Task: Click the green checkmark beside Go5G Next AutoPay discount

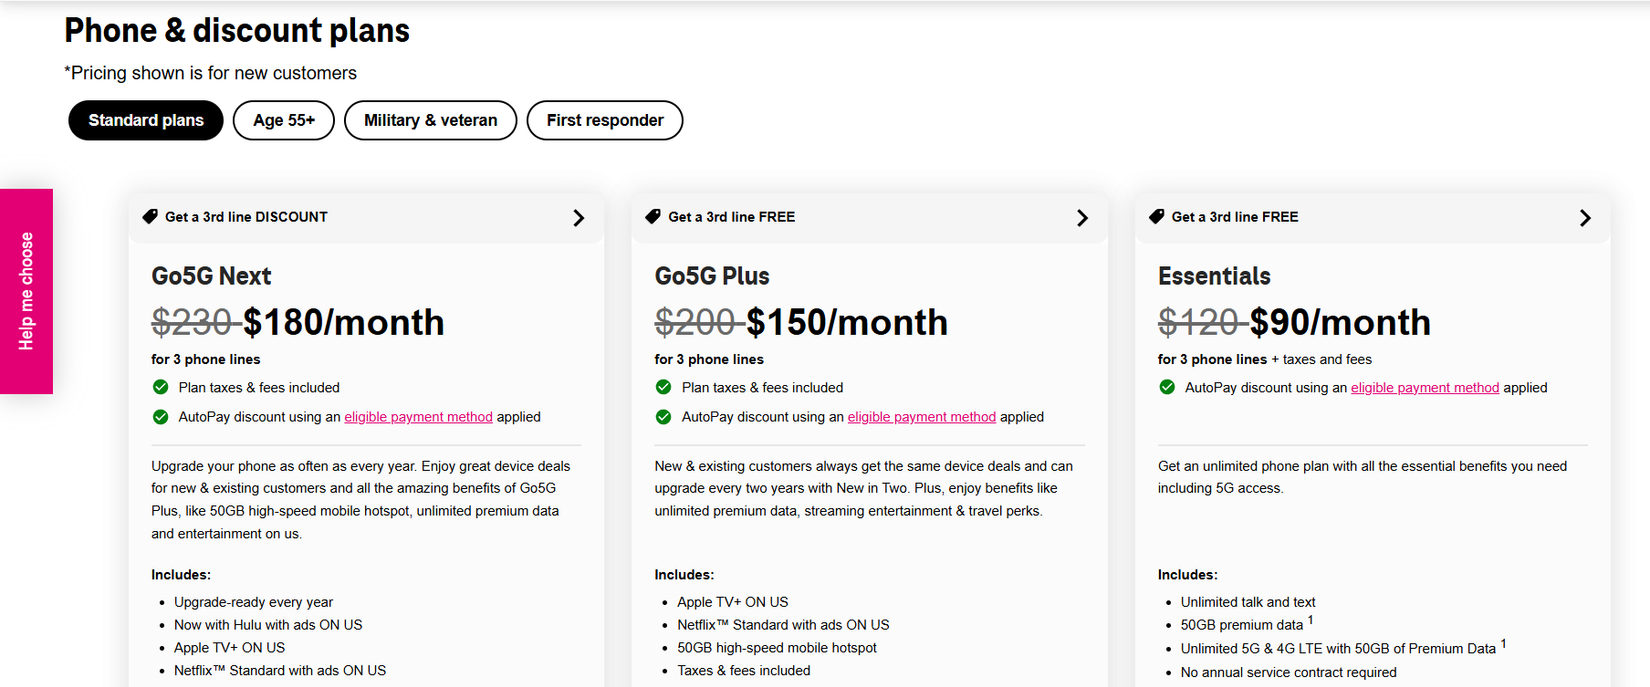Action: 161,416
